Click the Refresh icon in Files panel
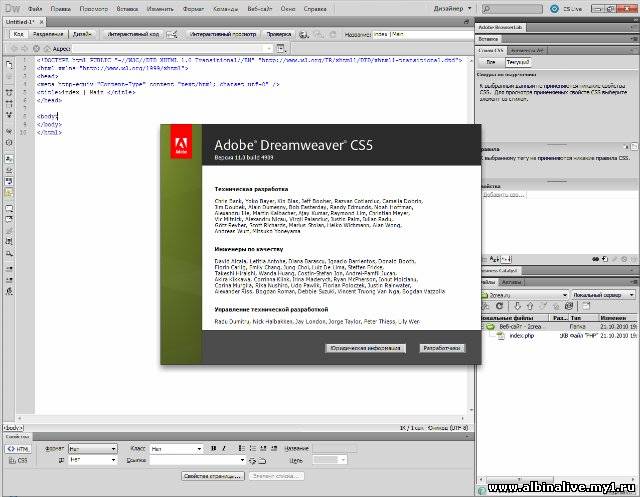The image size is (640, 497). click(499, 306)
